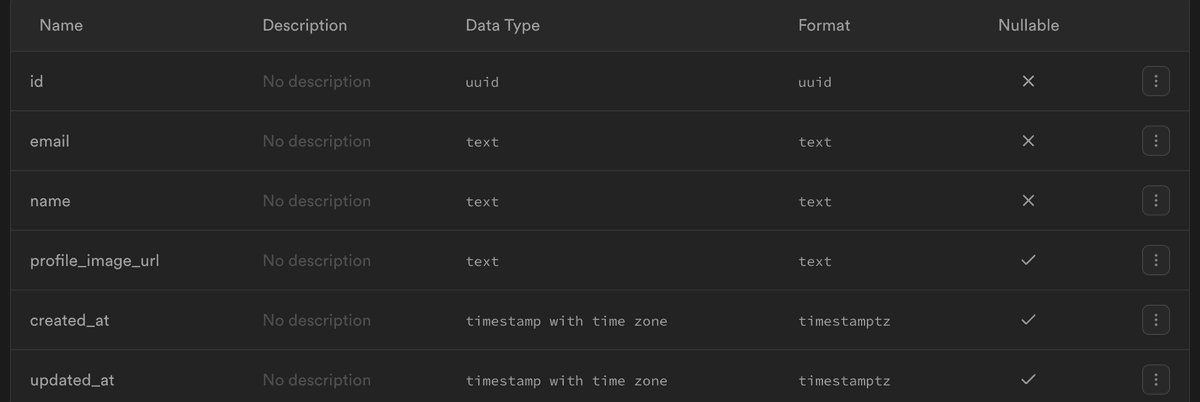Open the three-dot menu for id column

point(1155,81)
